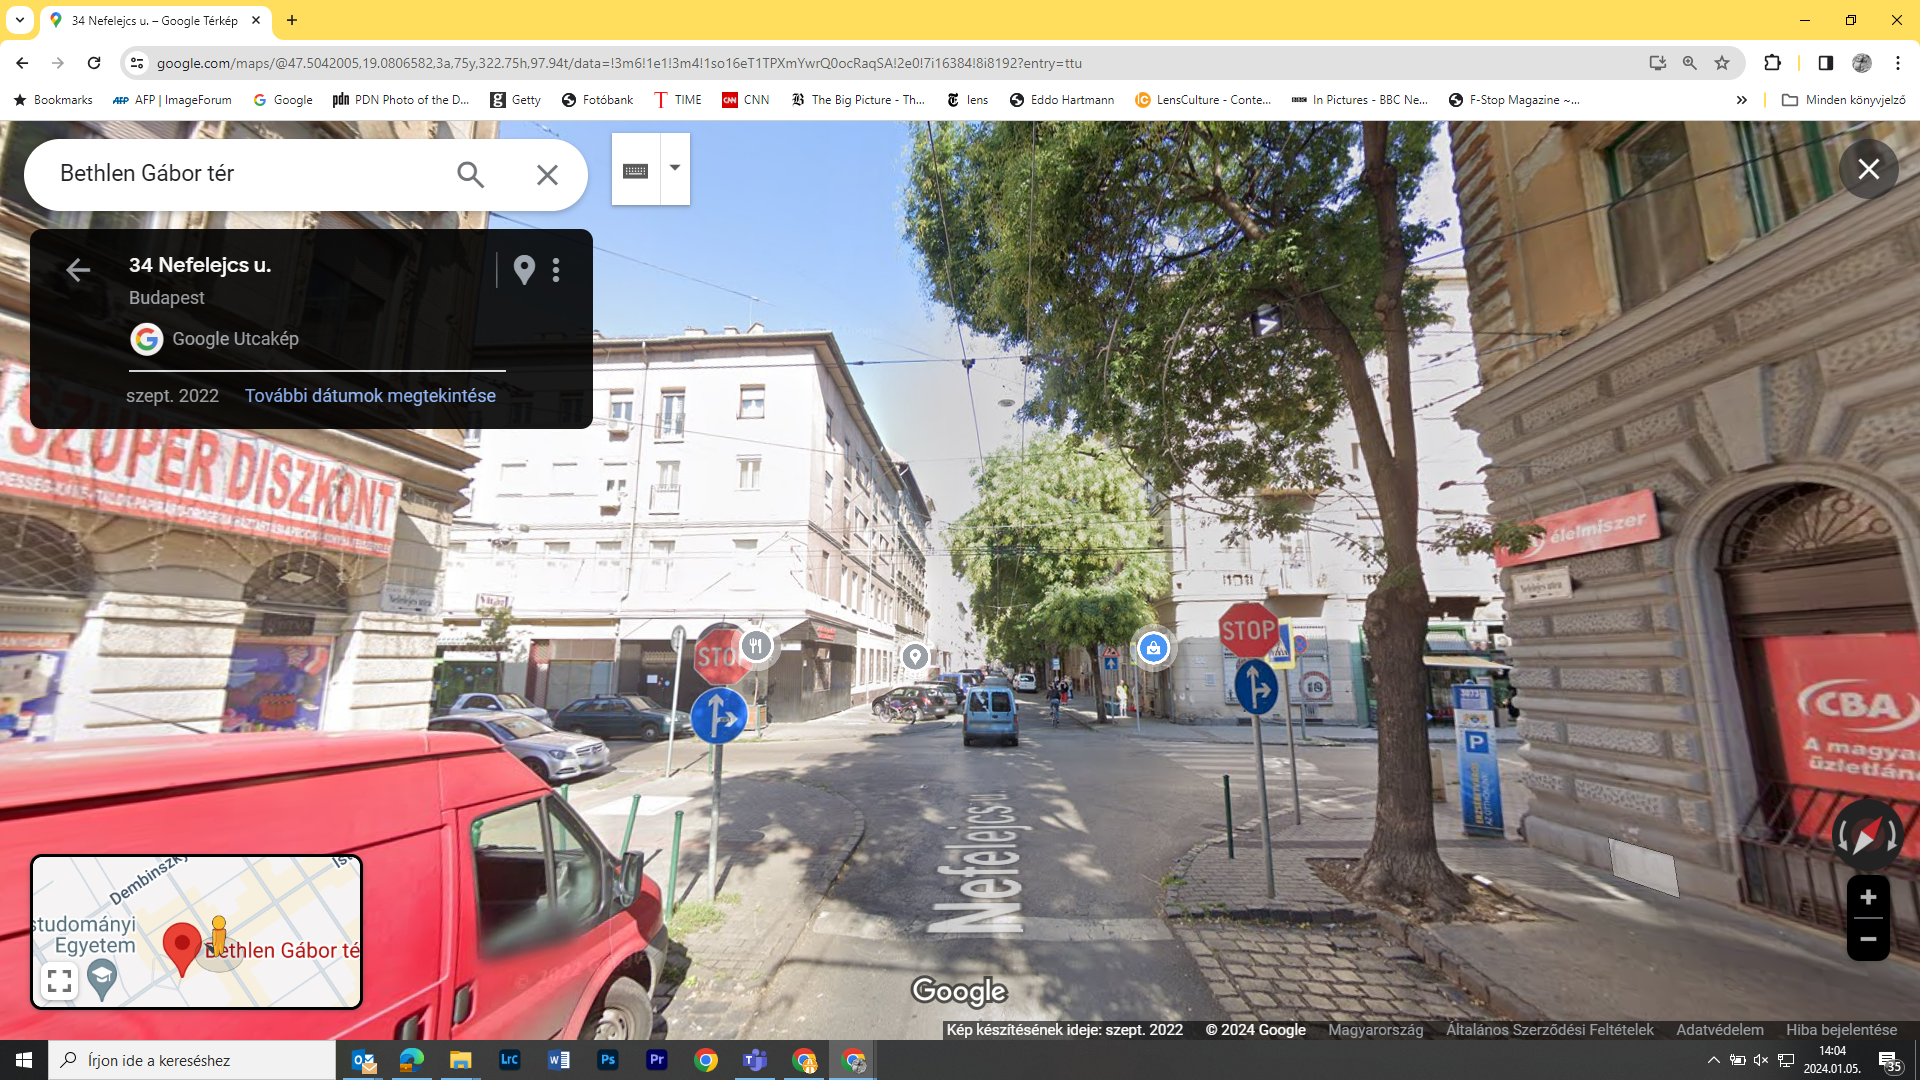
Task: Expand the minimap to full screen
Action: click(x=59, y=981)
